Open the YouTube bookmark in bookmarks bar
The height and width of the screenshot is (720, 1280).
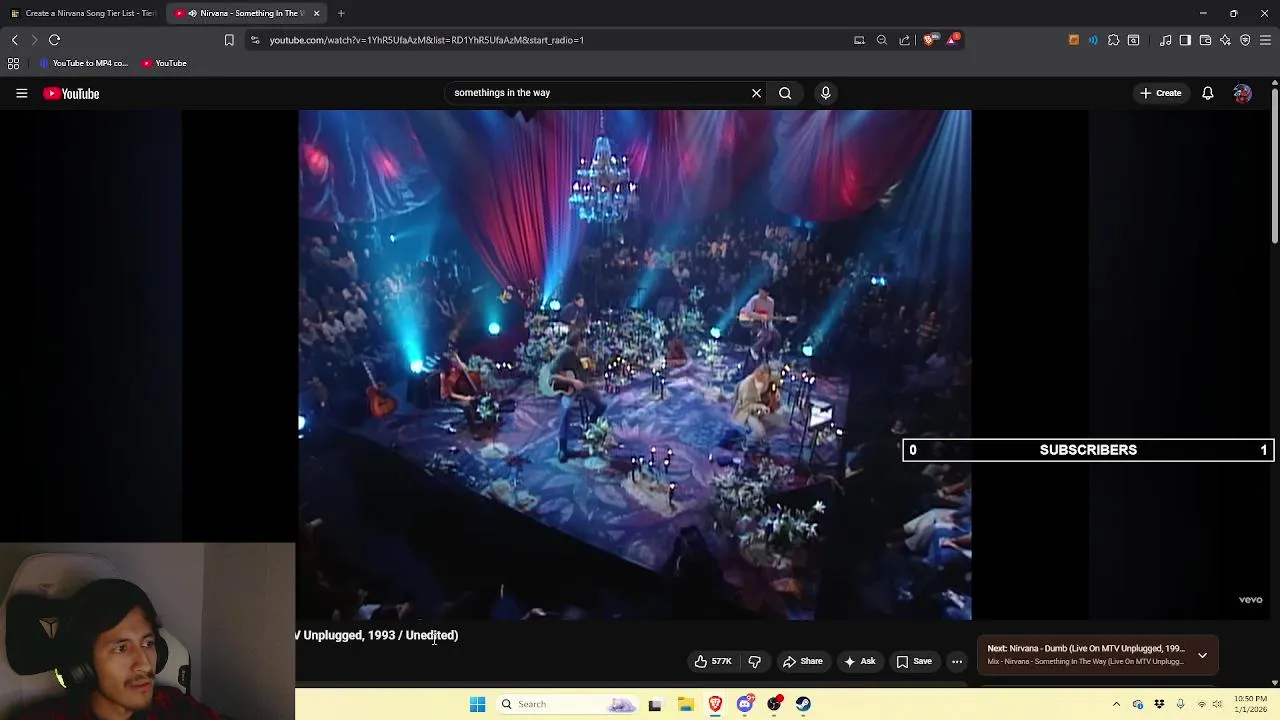(x=164, y=63)
